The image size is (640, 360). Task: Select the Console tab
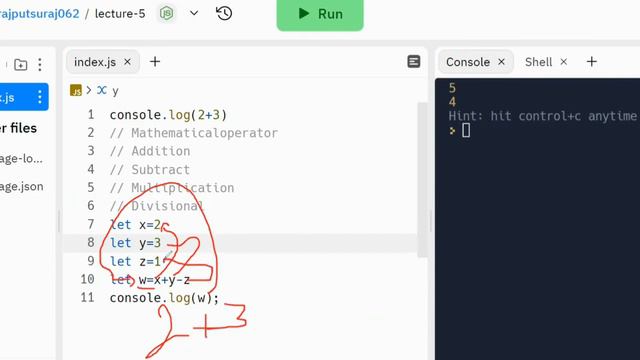pos(468,62)
